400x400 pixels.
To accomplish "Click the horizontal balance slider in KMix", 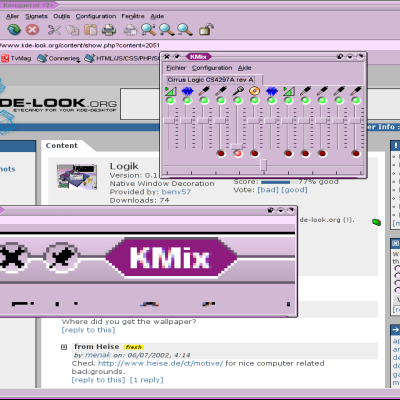I will tap(264, 165).
